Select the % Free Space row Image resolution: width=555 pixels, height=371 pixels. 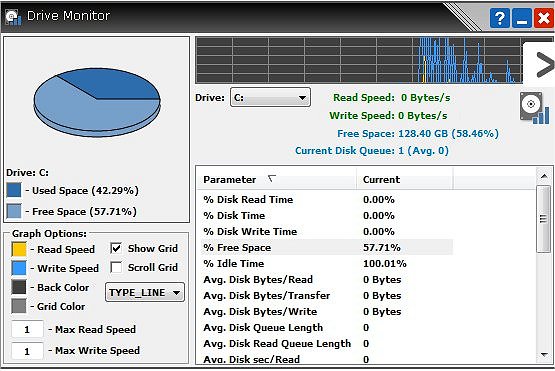327,247
